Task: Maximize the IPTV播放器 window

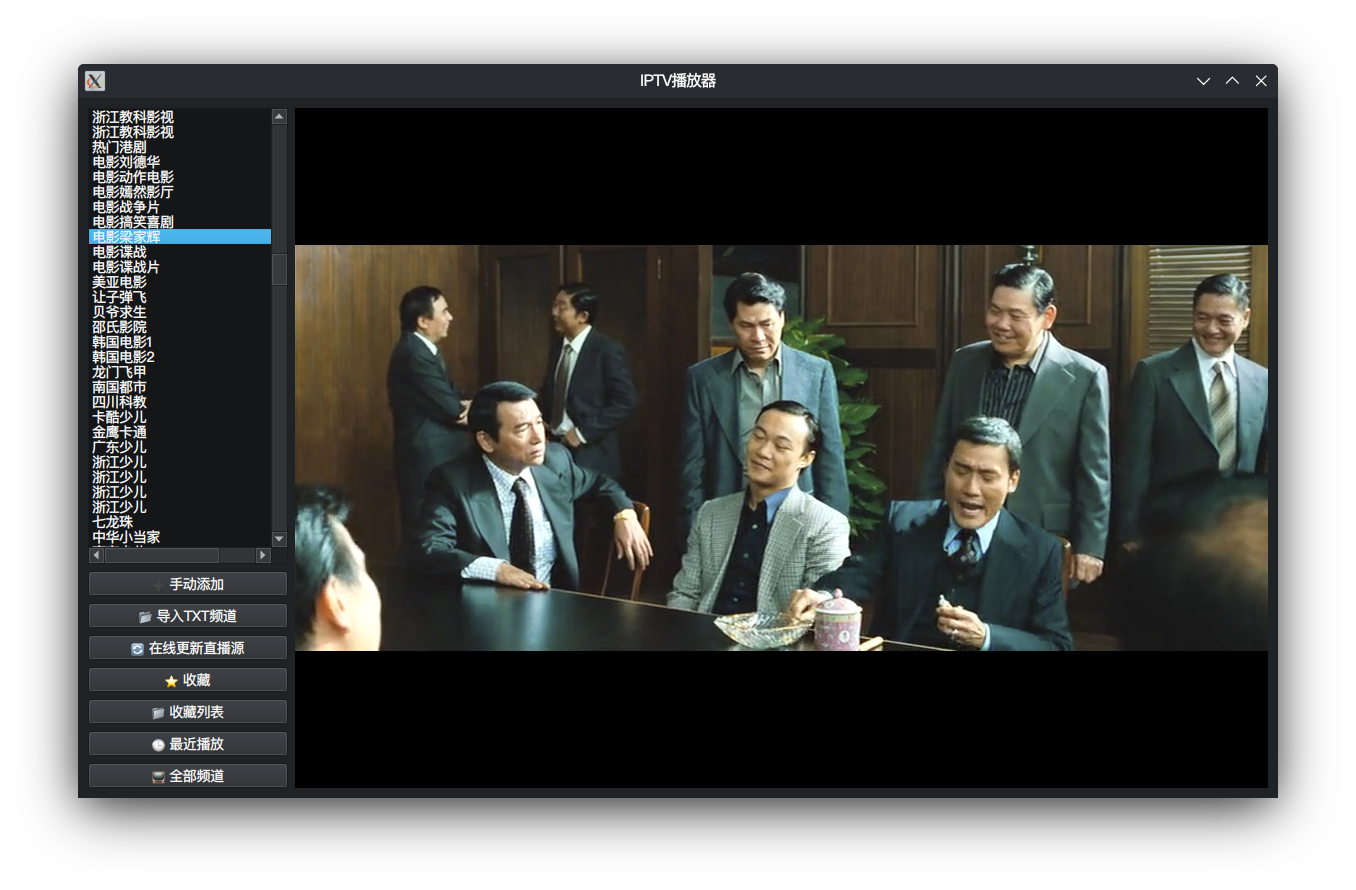Action: click(x=1233, y=81)
